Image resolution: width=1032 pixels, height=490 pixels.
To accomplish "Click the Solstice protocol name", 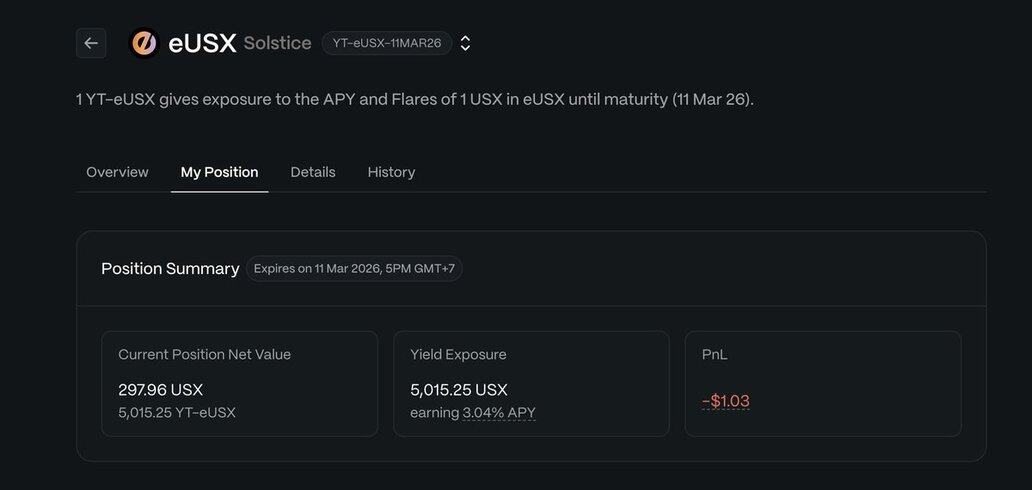I will (x=277, y=43).
